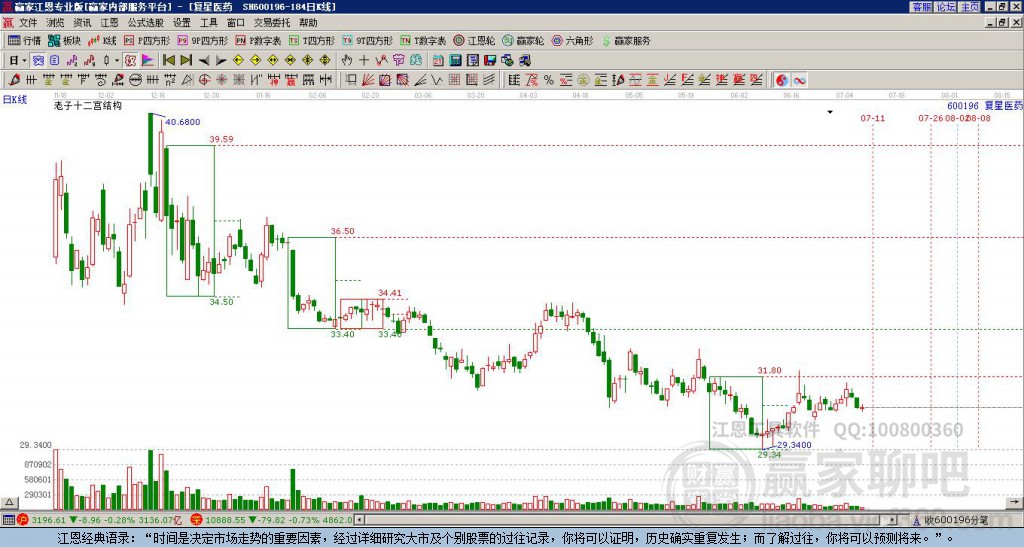Toggle the infinity loop button
The width and height of the screenshot is (1024, 548).
pos(799,80)
